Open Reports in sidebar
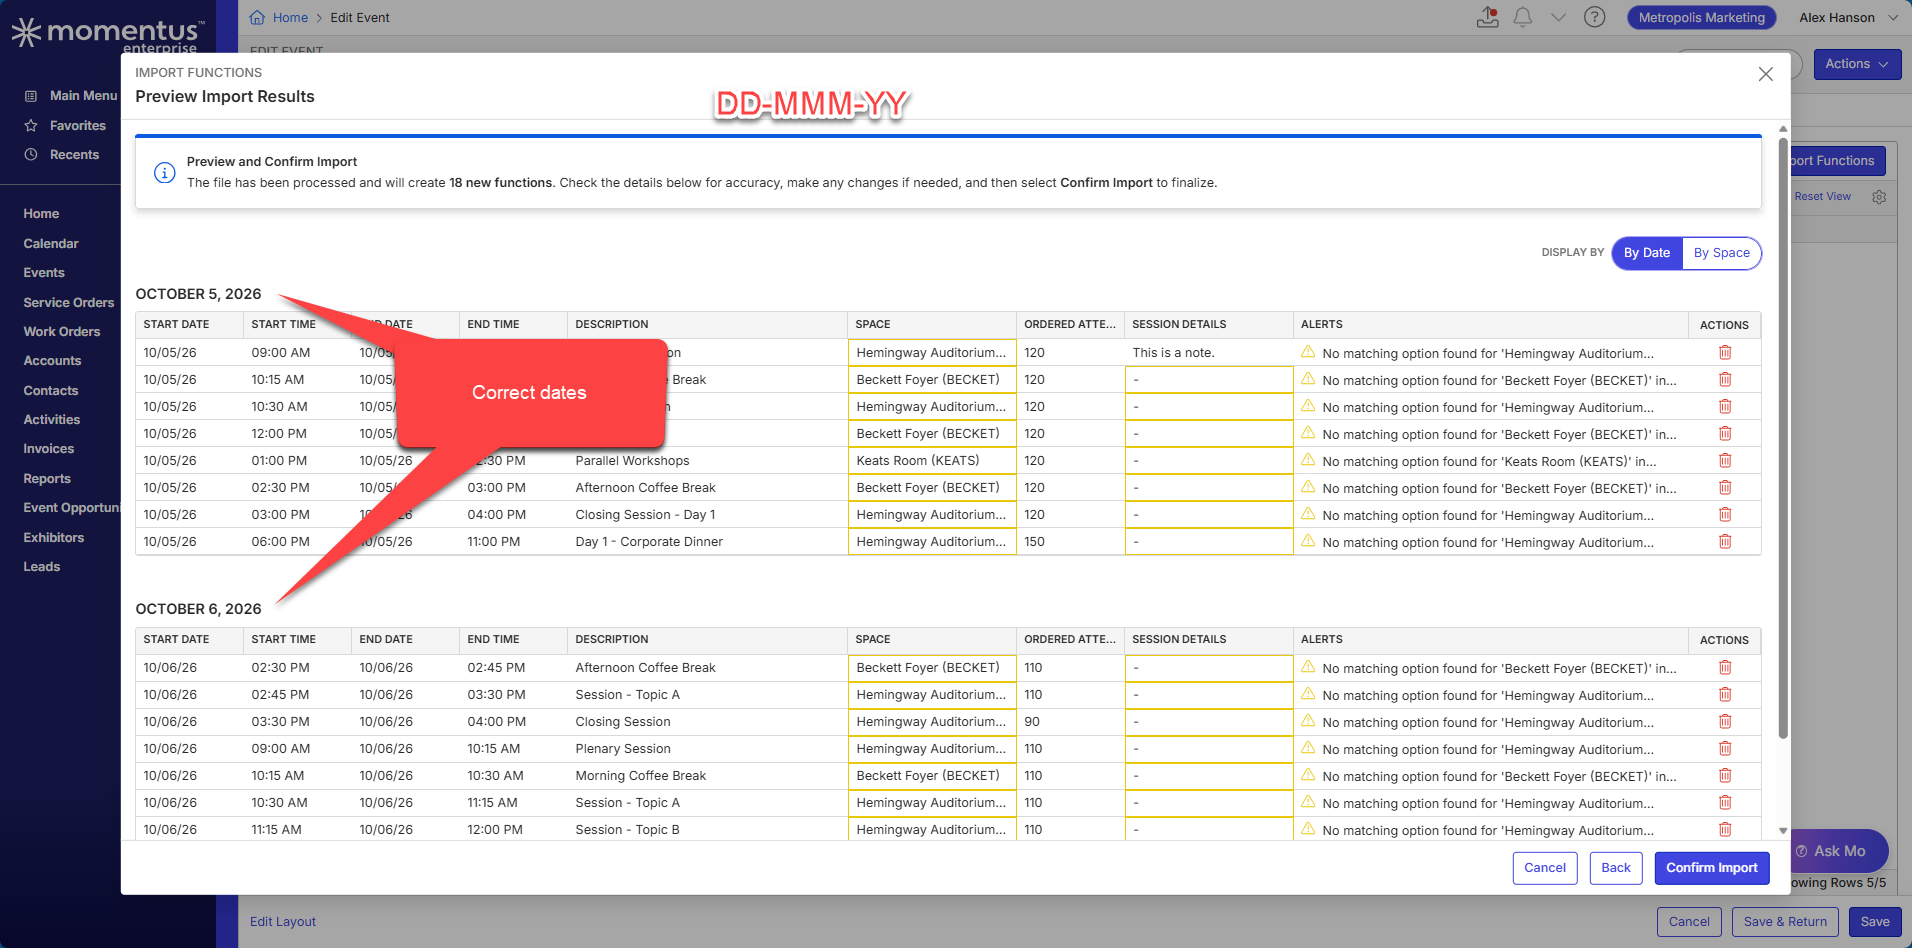Screen dimensions: 1912x948 click(x=47, y=479)
